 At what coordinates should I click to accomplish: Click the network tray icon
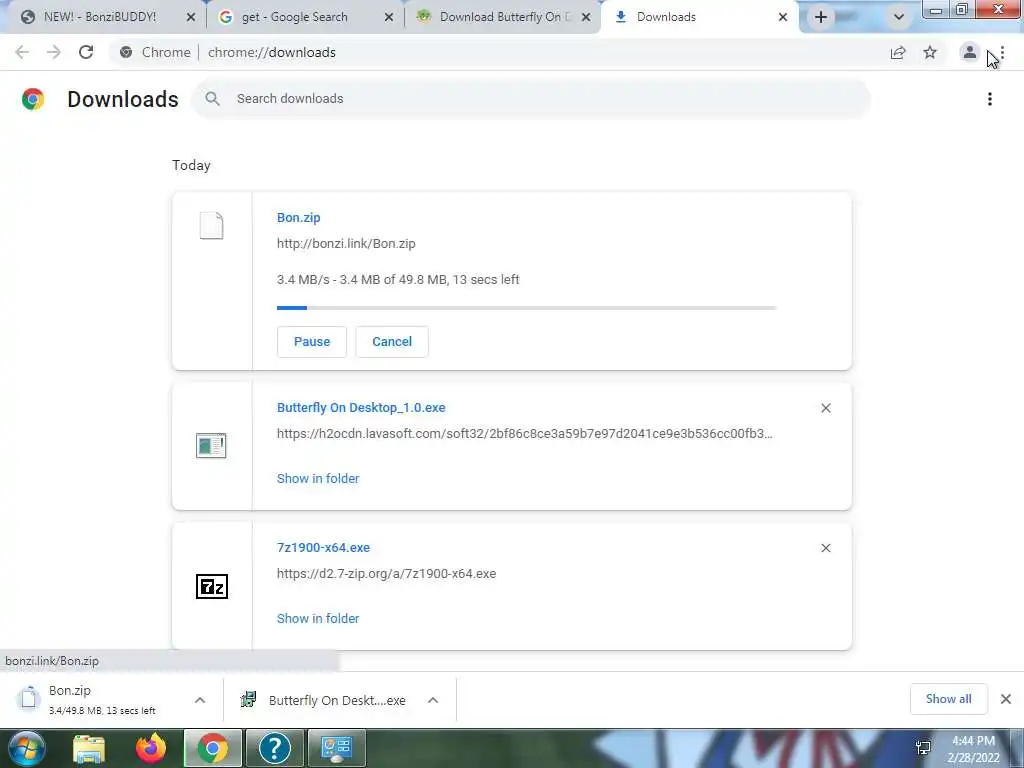[923, 748]
